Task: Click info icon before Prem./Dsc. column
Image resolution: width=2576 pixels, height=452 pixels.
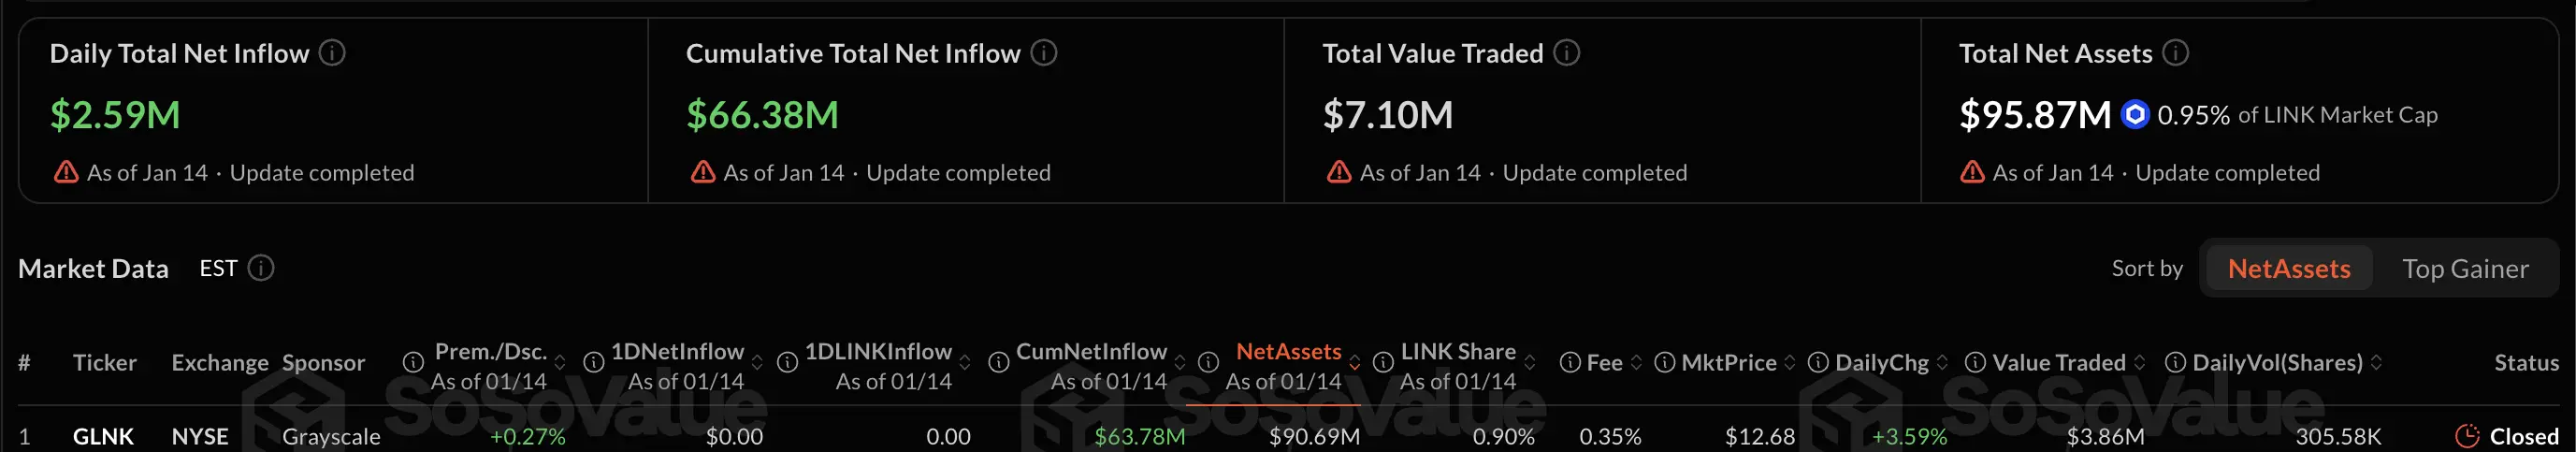Action: click(x=413, y=363)
